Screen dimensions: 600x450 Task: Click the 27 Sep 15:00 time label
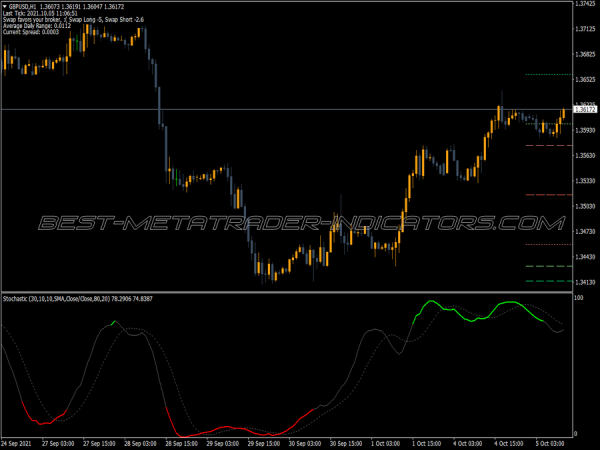pyautogui.click(x=99, y=443)
